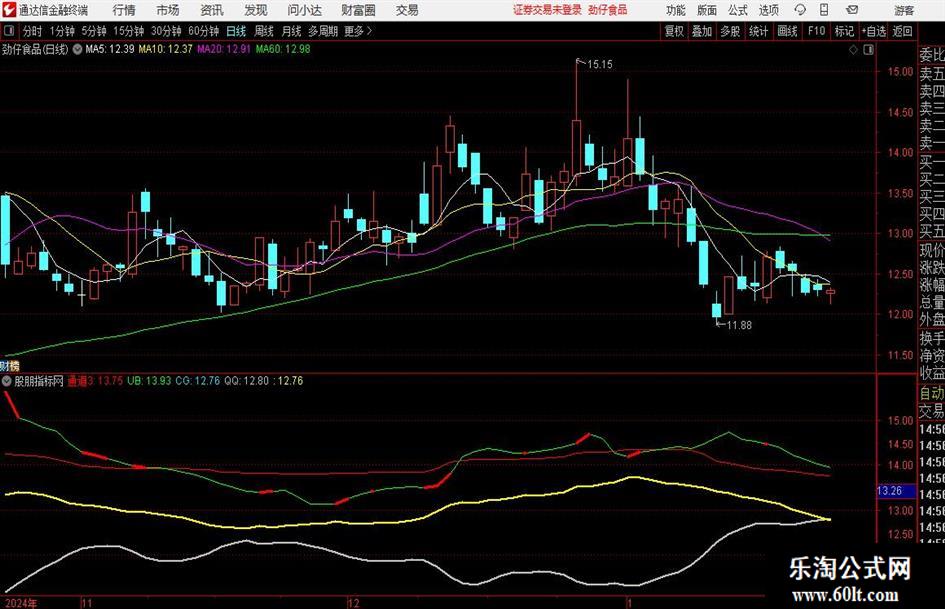Open the headset customer service icon
This screenshot has width=945, height=609.
coord(800,10)
